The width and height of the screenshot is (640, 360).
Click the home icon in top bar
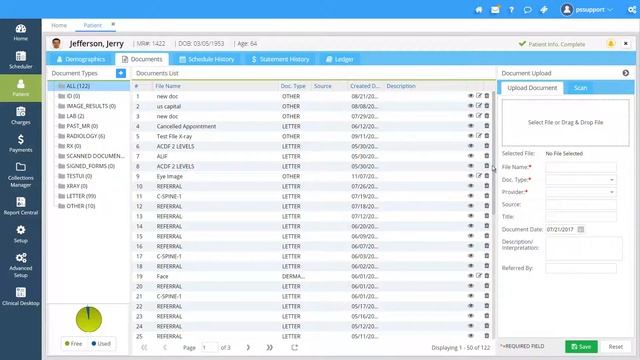click(x=479, y=9)
